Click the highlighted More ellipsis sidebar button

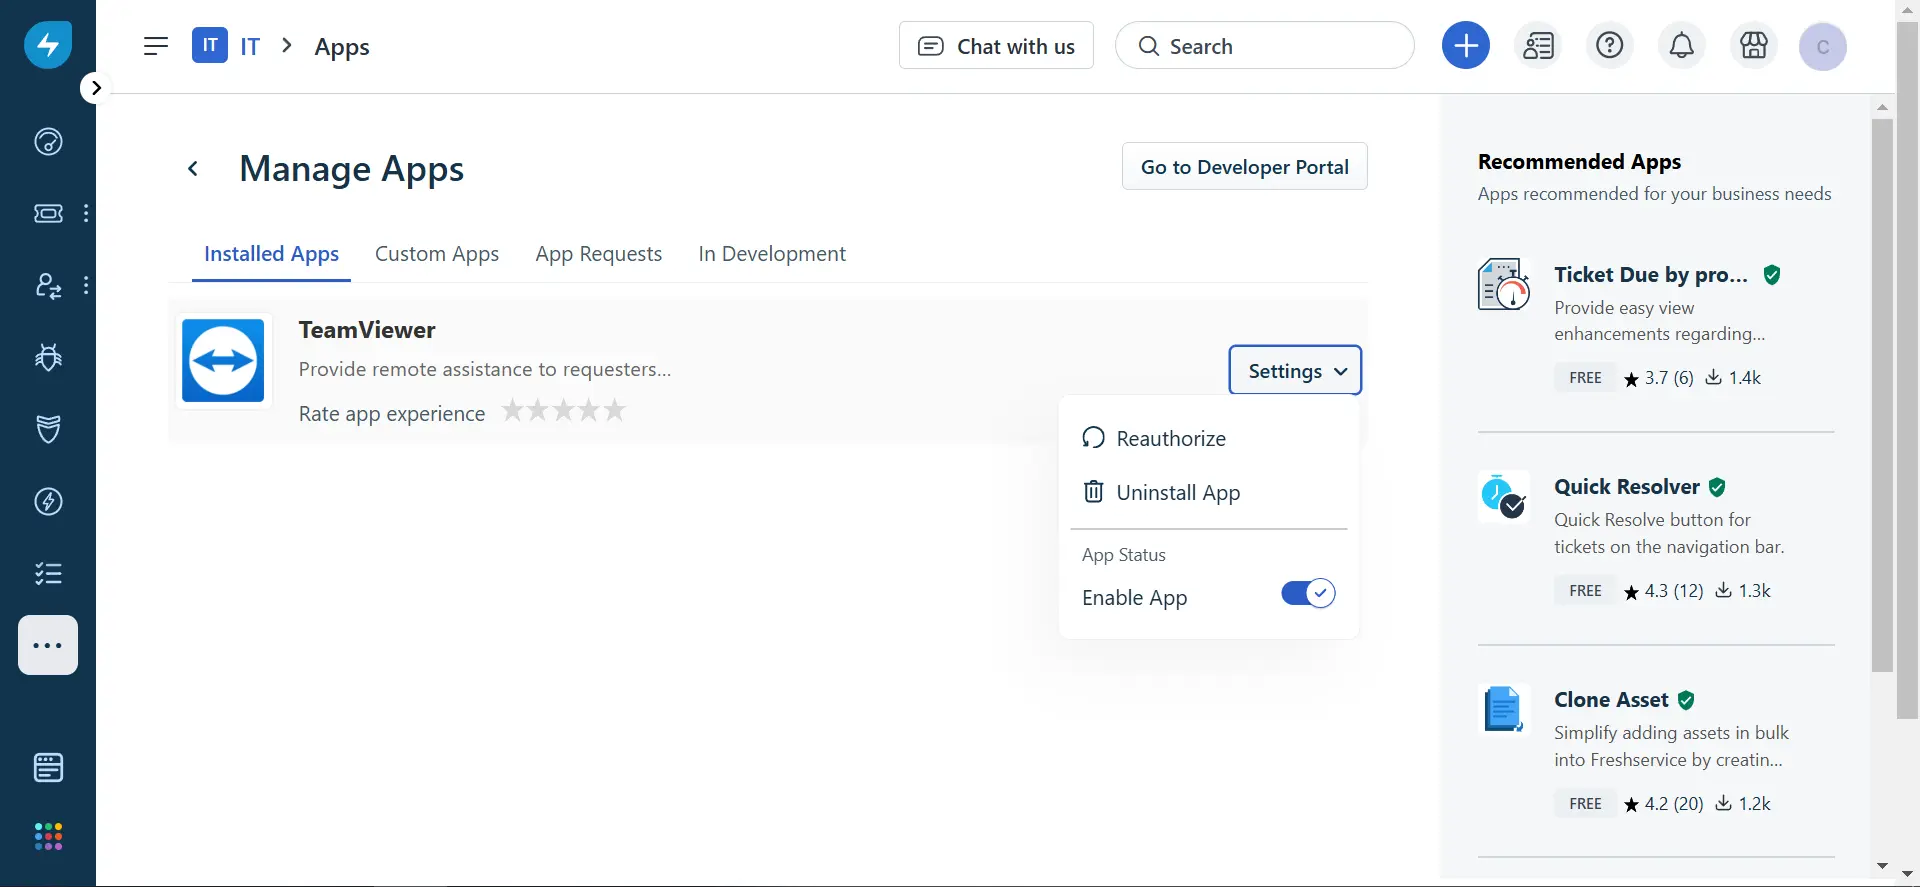[x=48, y=645]
